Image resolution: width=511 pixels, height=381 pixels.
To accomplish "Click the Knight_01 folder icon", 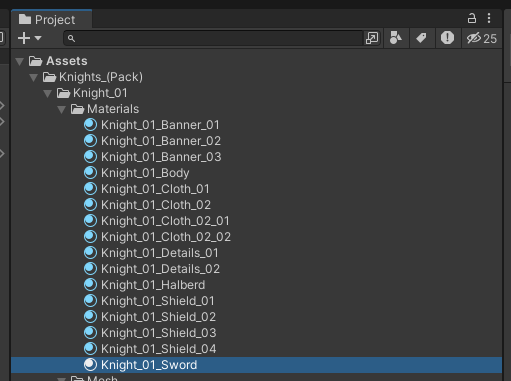I will (63, 93).
